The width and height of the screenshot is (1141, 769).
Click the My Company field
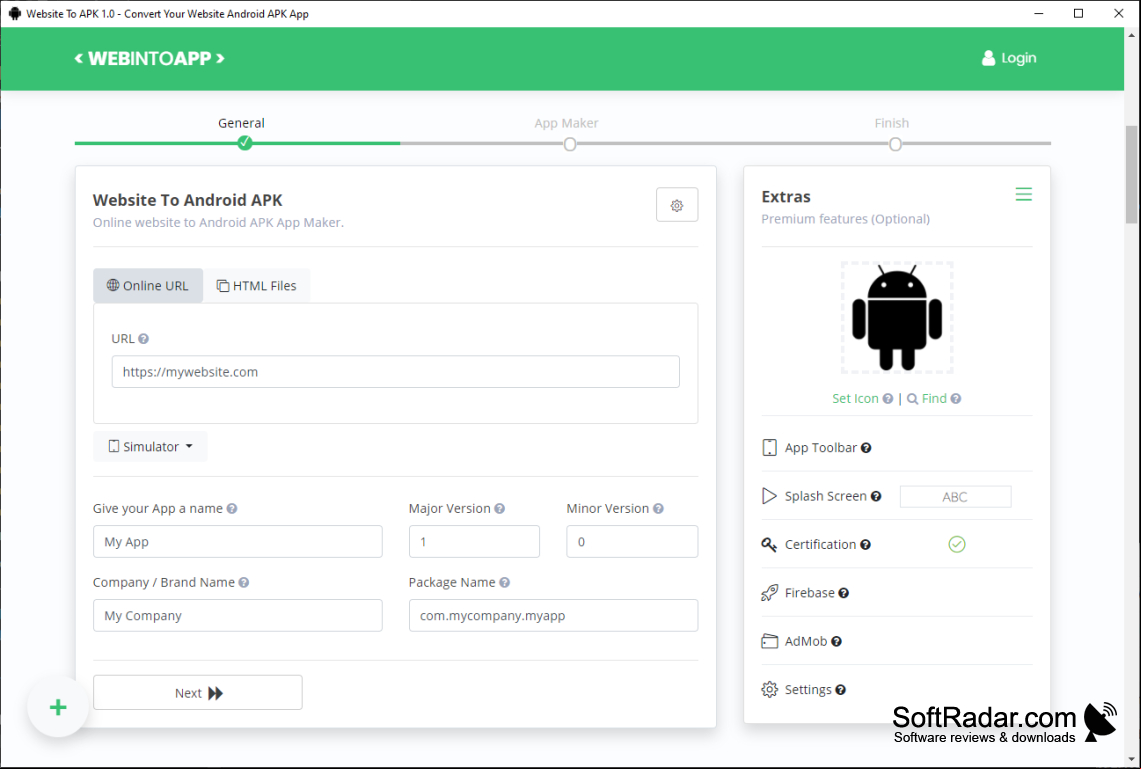coord(237,615)
